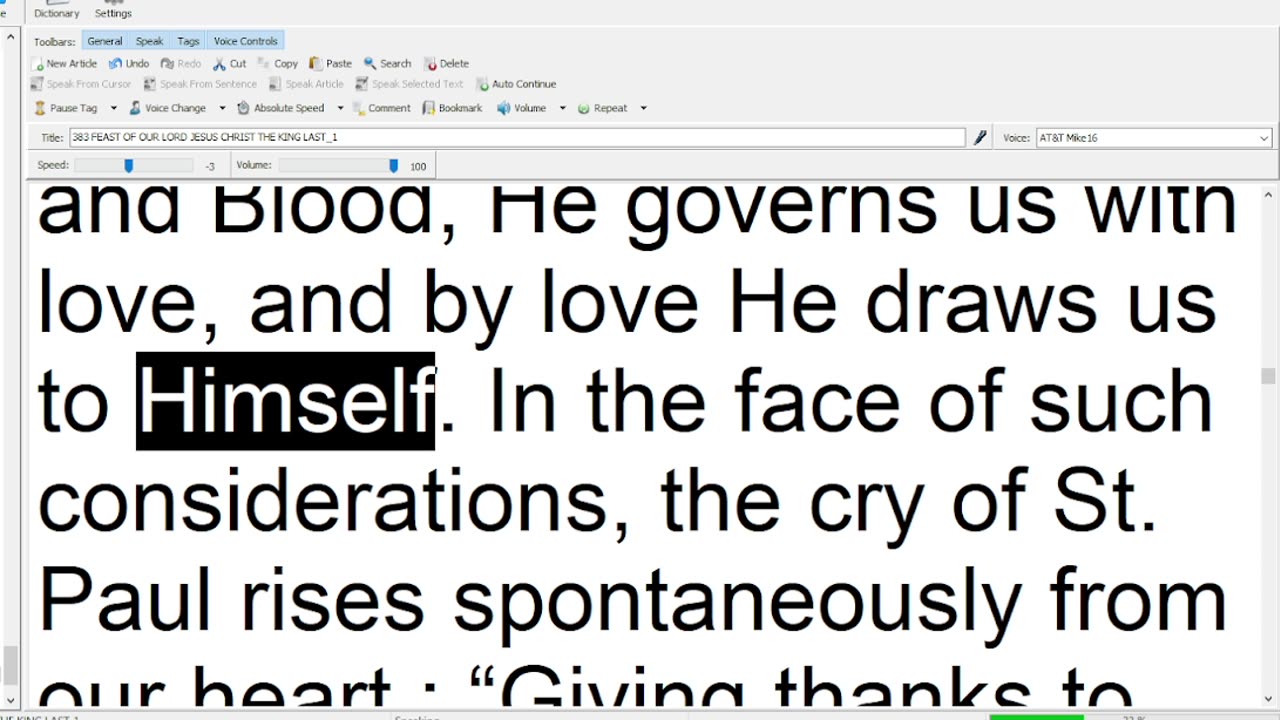The image size is (1280, 720).
Task: Expand the Voice Change dropdown arrow
Action: [x=222, y=108]
